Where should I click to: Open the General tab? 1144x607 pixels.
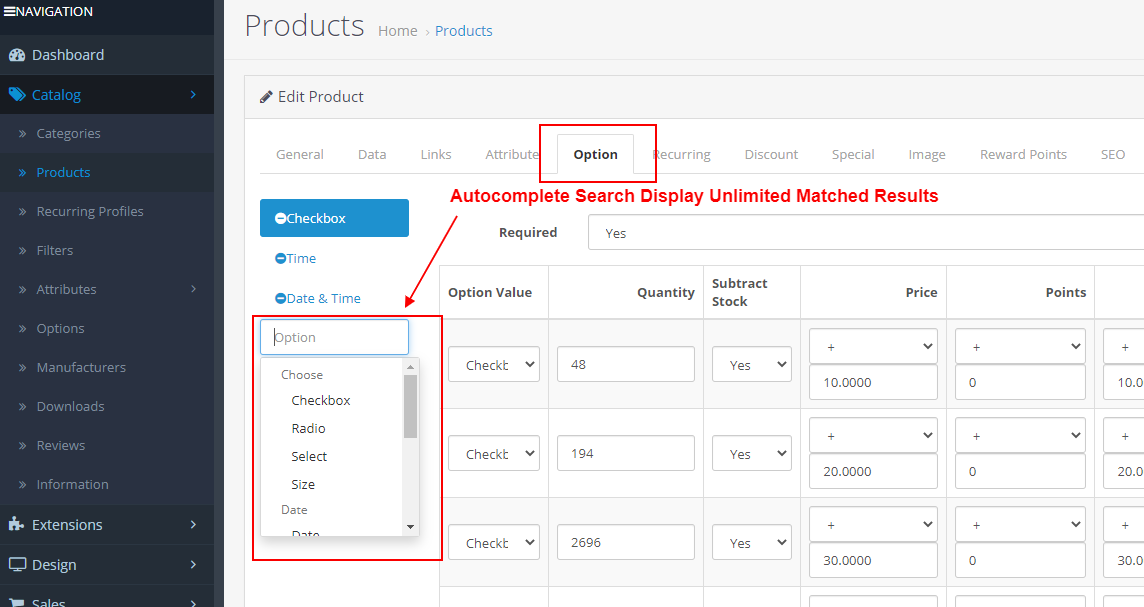click(299, 154)
